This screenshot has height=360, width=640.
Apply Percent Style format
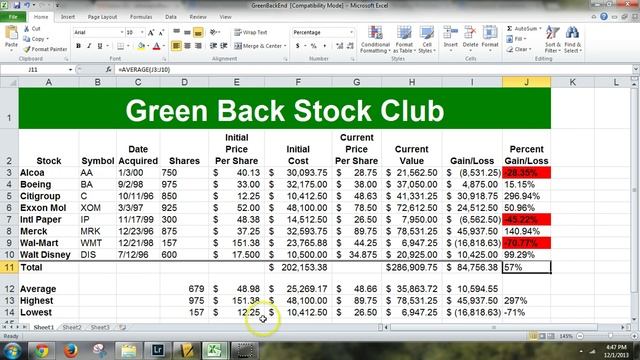pos(313,46)
